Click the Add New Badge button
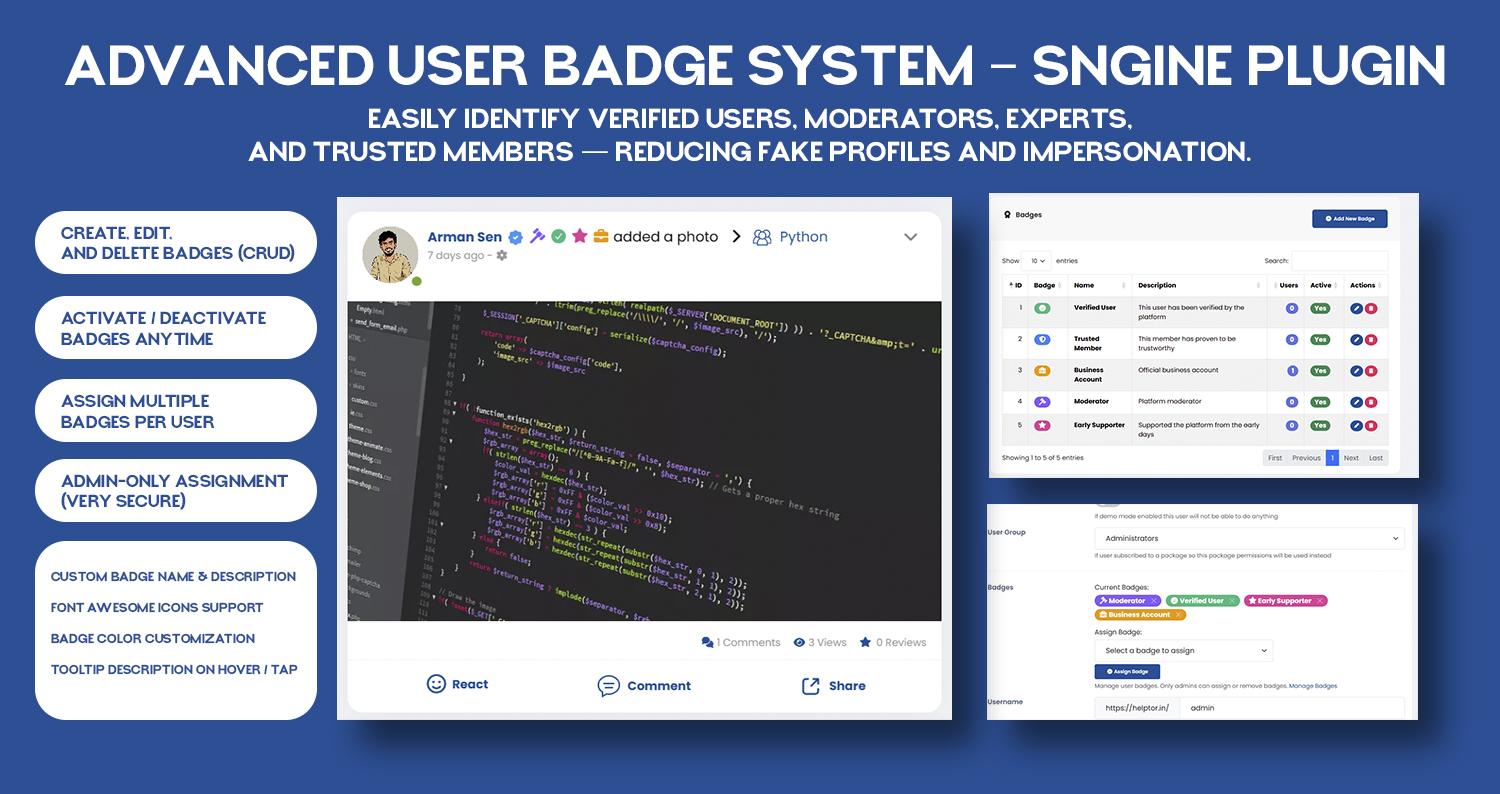This screenshot has width=1500, height=794. [1350, 218]
